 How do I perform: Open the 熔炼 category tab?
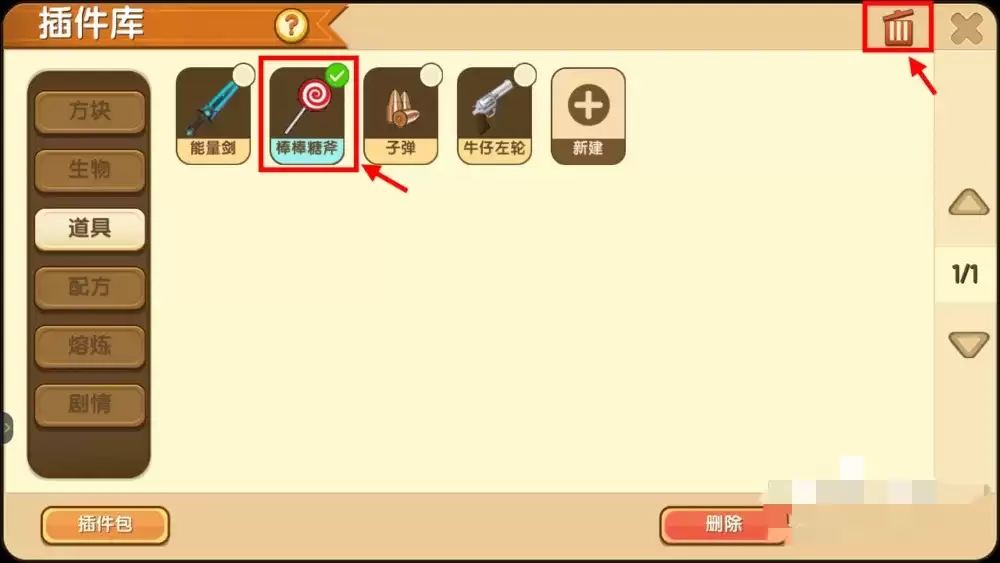[x=90, y=346]
